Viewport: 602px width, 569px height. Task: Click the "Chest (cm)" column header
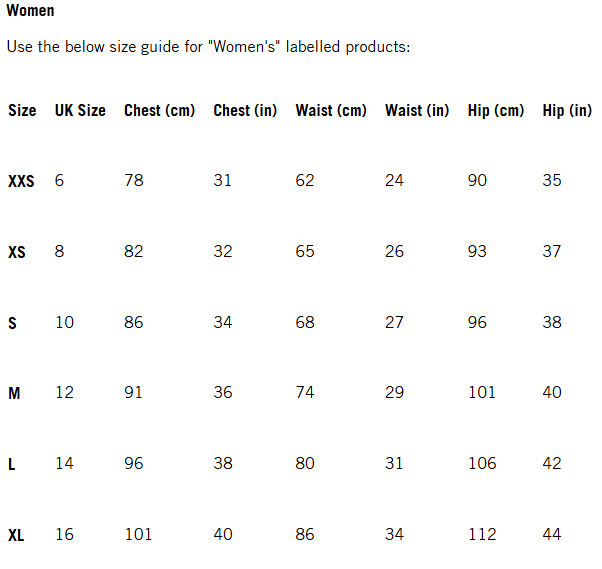pos(160,110)
